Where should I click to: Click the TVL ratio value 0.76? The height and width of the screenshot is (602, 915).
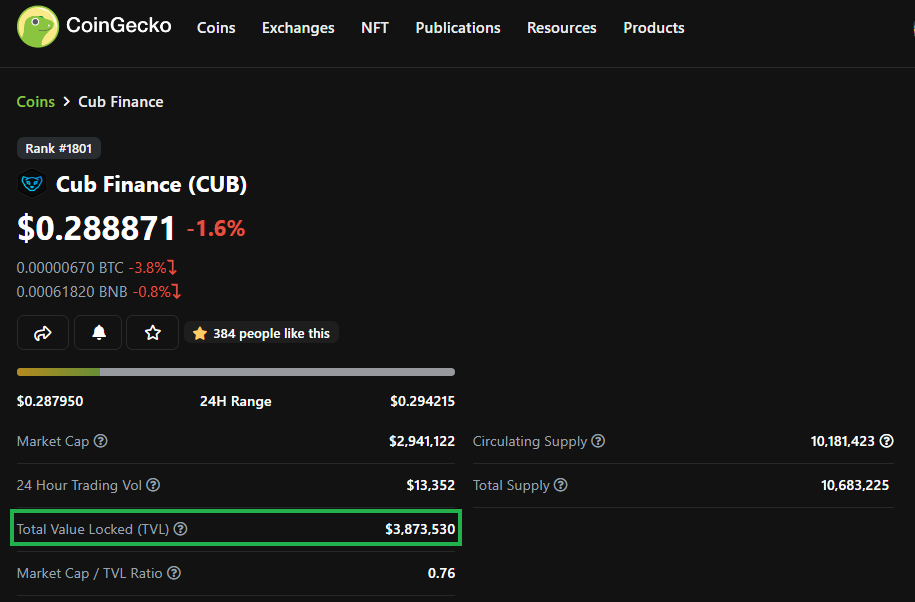coord(441,573)
